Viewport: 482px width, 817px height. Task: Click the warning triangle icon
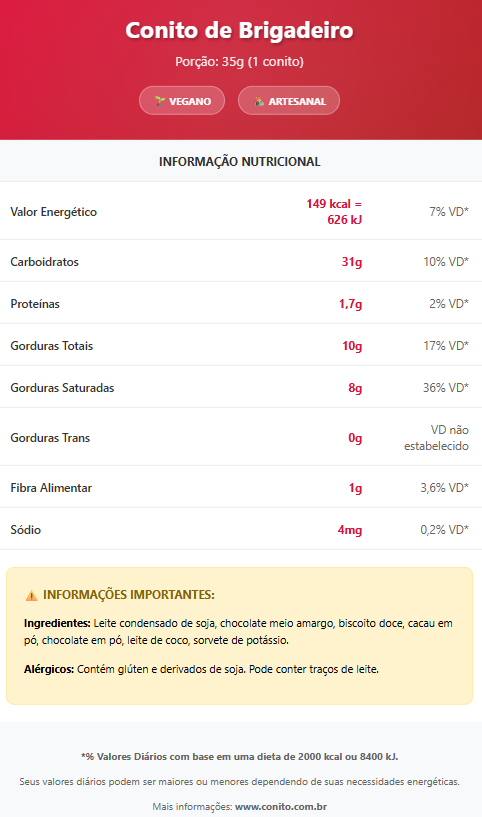coord(31,595)
